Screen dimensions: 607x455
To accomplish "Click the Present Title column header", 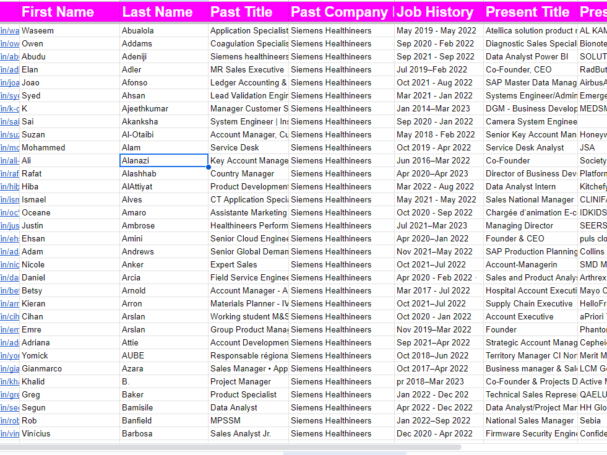I will (x=527, y=12).
